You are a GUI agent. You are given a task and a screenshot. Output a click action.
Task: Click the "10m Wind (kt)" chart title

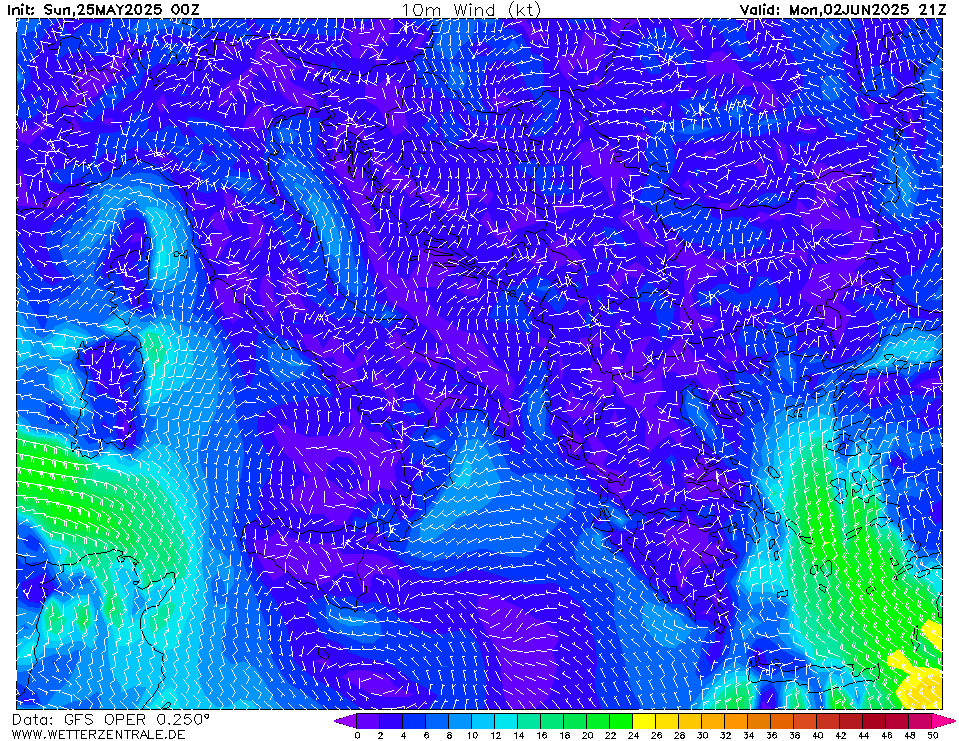[471, 9]
